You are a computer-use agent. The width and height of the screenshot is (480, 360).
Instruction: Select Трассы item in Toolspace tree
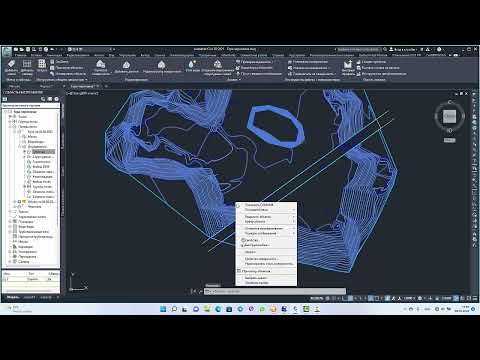(23, 212)
